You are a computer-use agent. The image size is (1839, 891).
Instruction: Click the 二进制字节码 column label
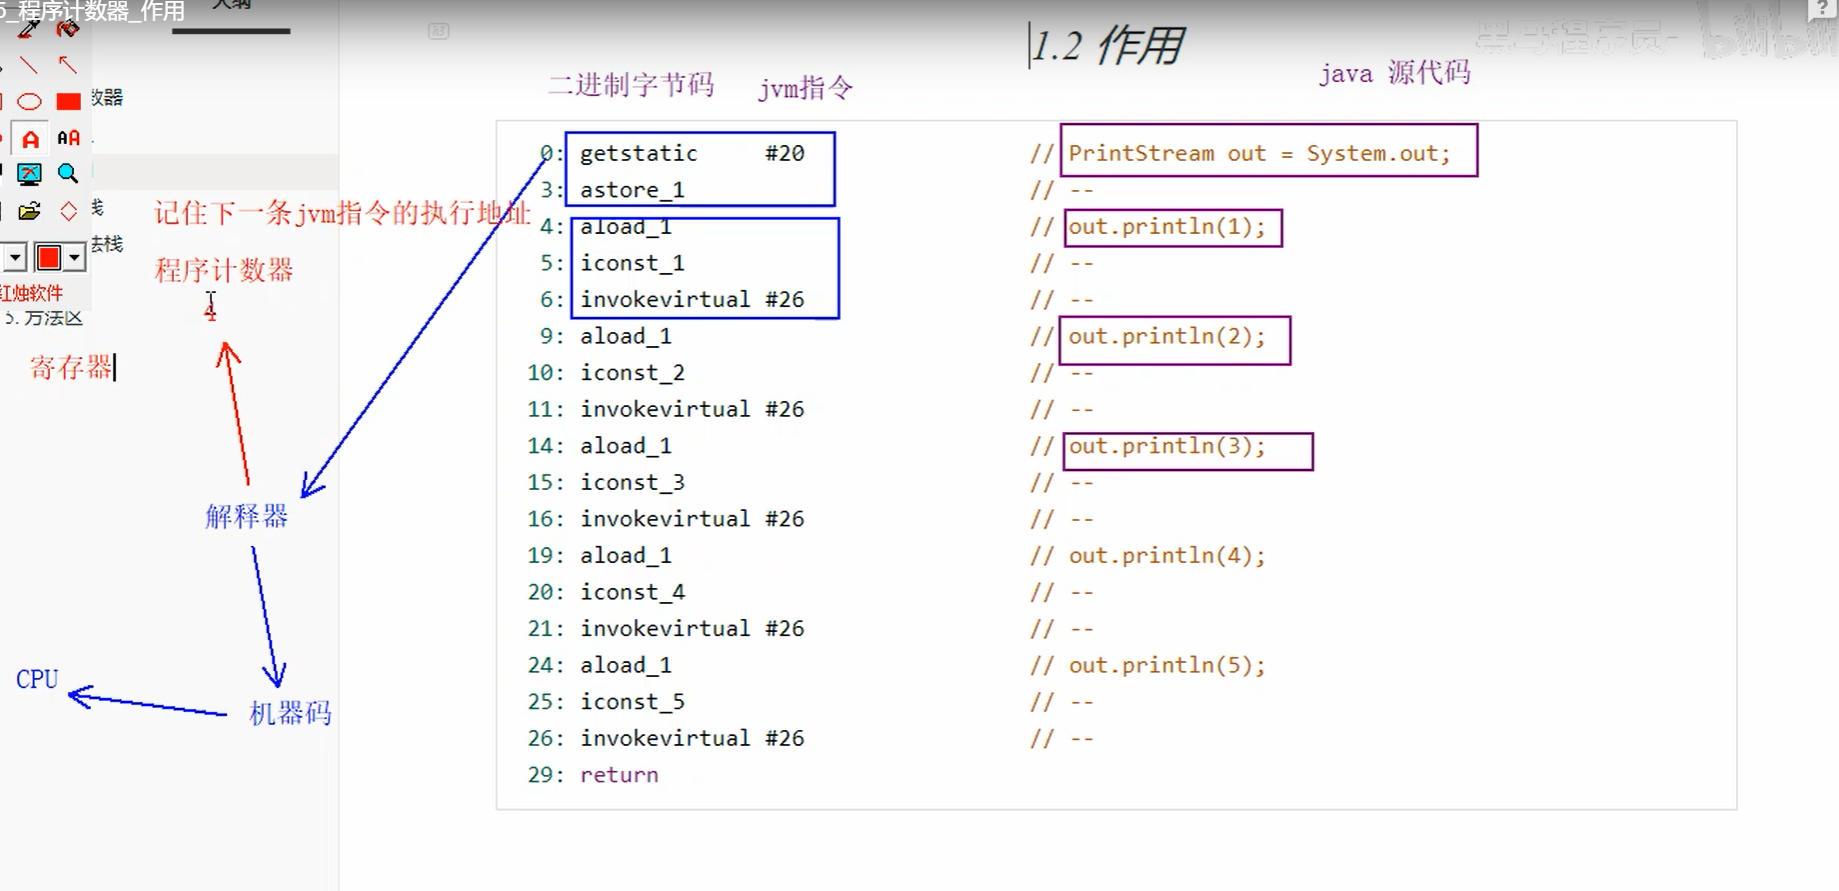tap(631, 85)
